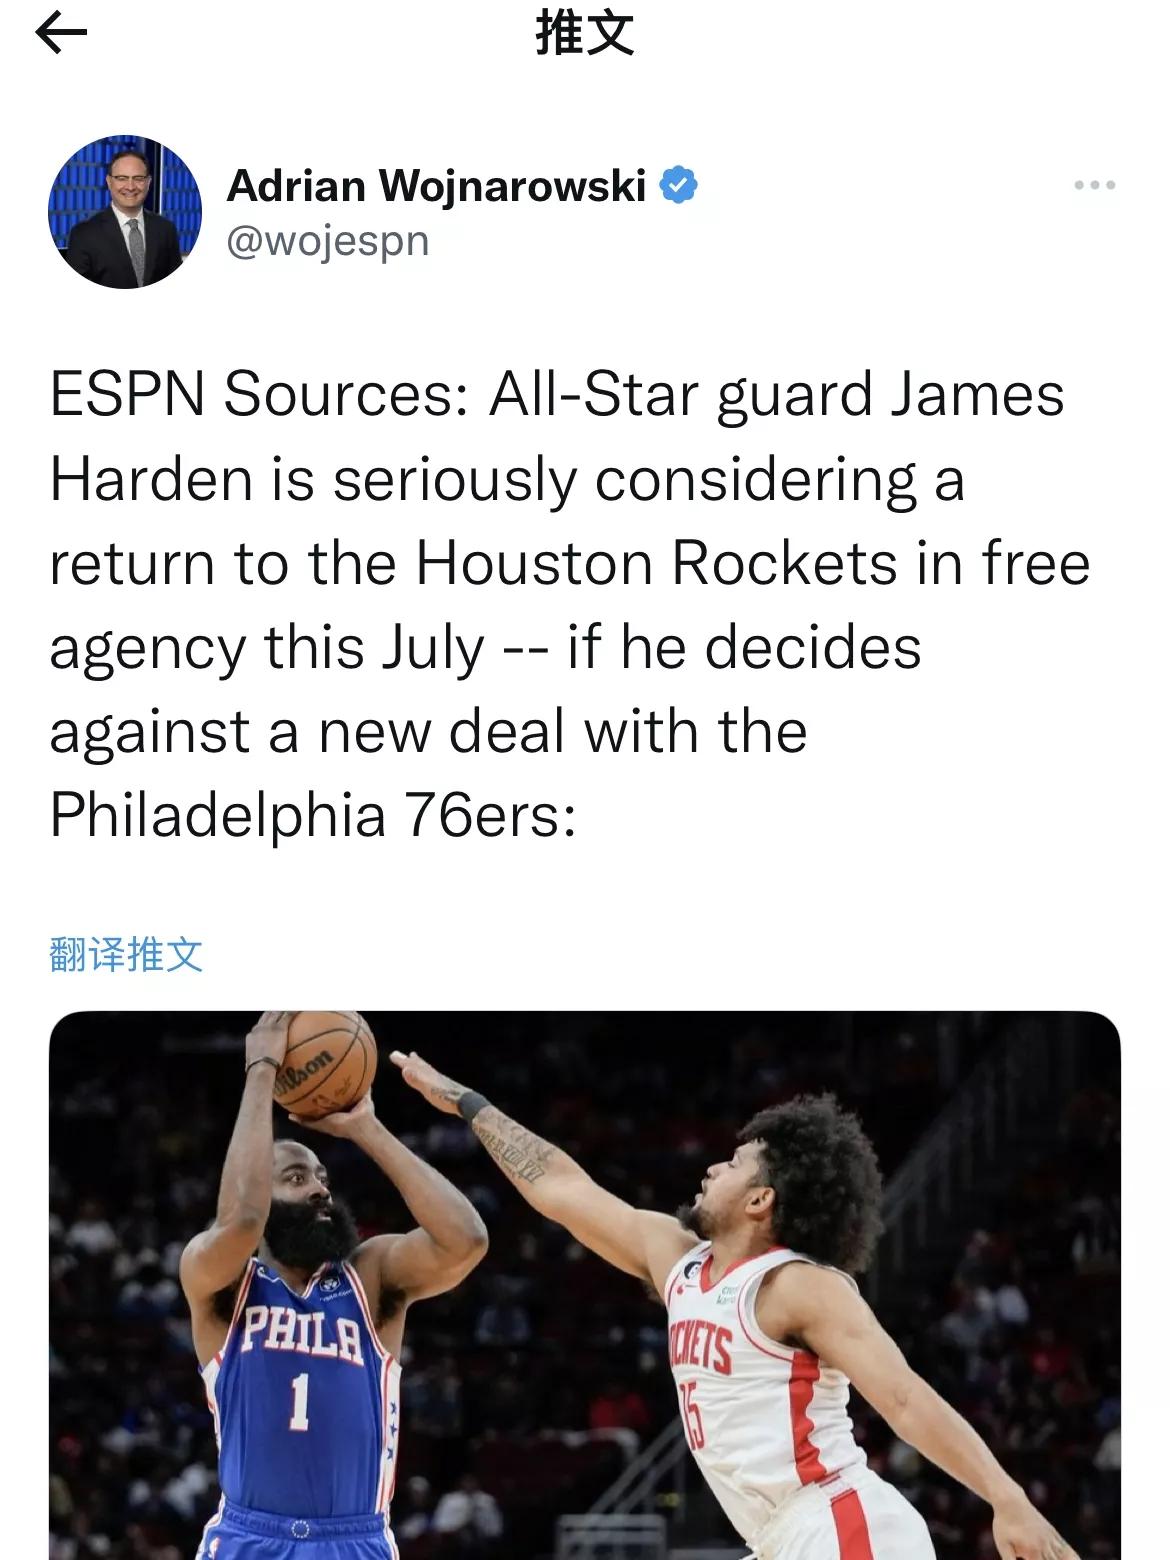Viewport: 1170px width, 1560px height.
Task: Select the Houston Rockets text in the tweet
Action: click(655, 563)
